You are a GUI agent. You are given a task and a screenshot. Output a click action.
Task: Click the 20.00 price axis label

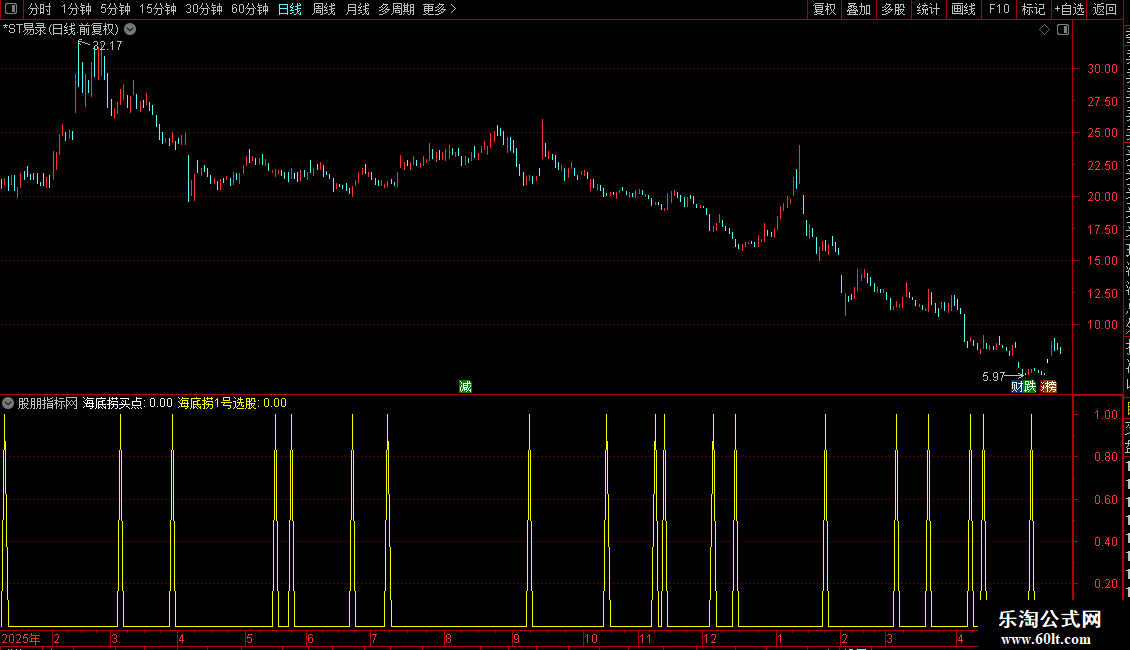(1102, 197)
